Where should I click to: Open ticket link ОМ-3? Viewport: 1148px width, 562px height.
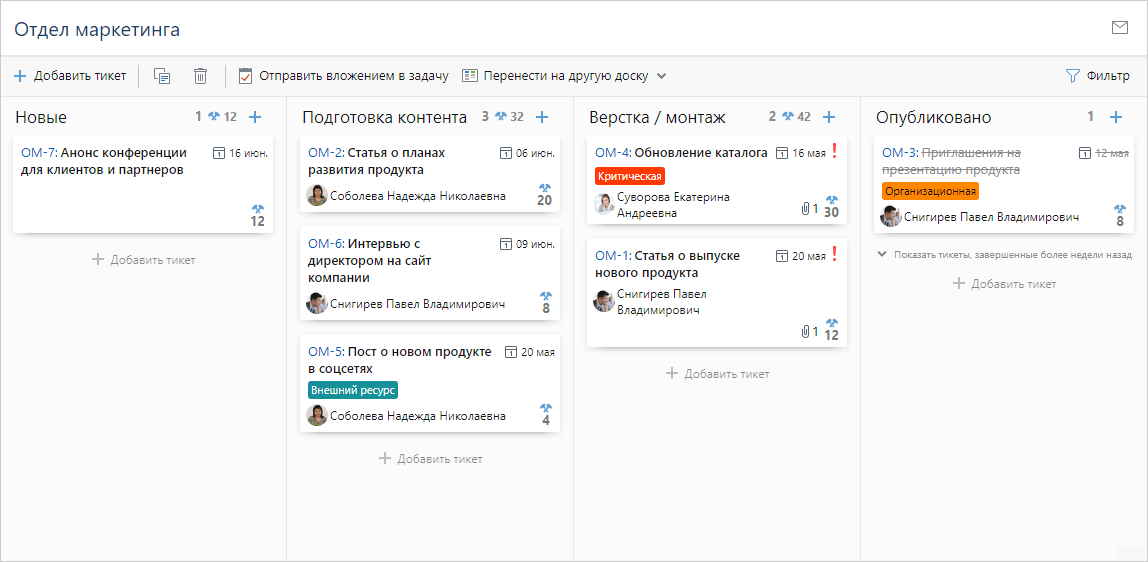tap(899, 153)
